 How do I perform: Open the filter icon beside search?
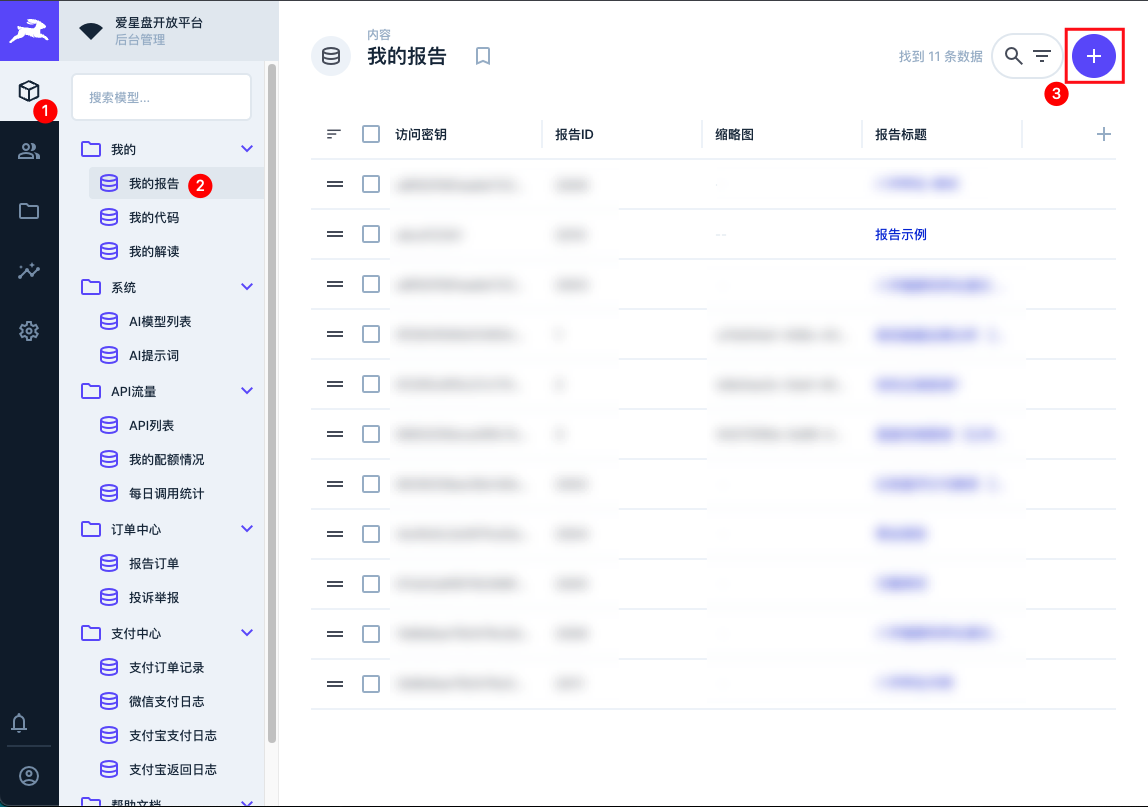[x=1042, y=56]
